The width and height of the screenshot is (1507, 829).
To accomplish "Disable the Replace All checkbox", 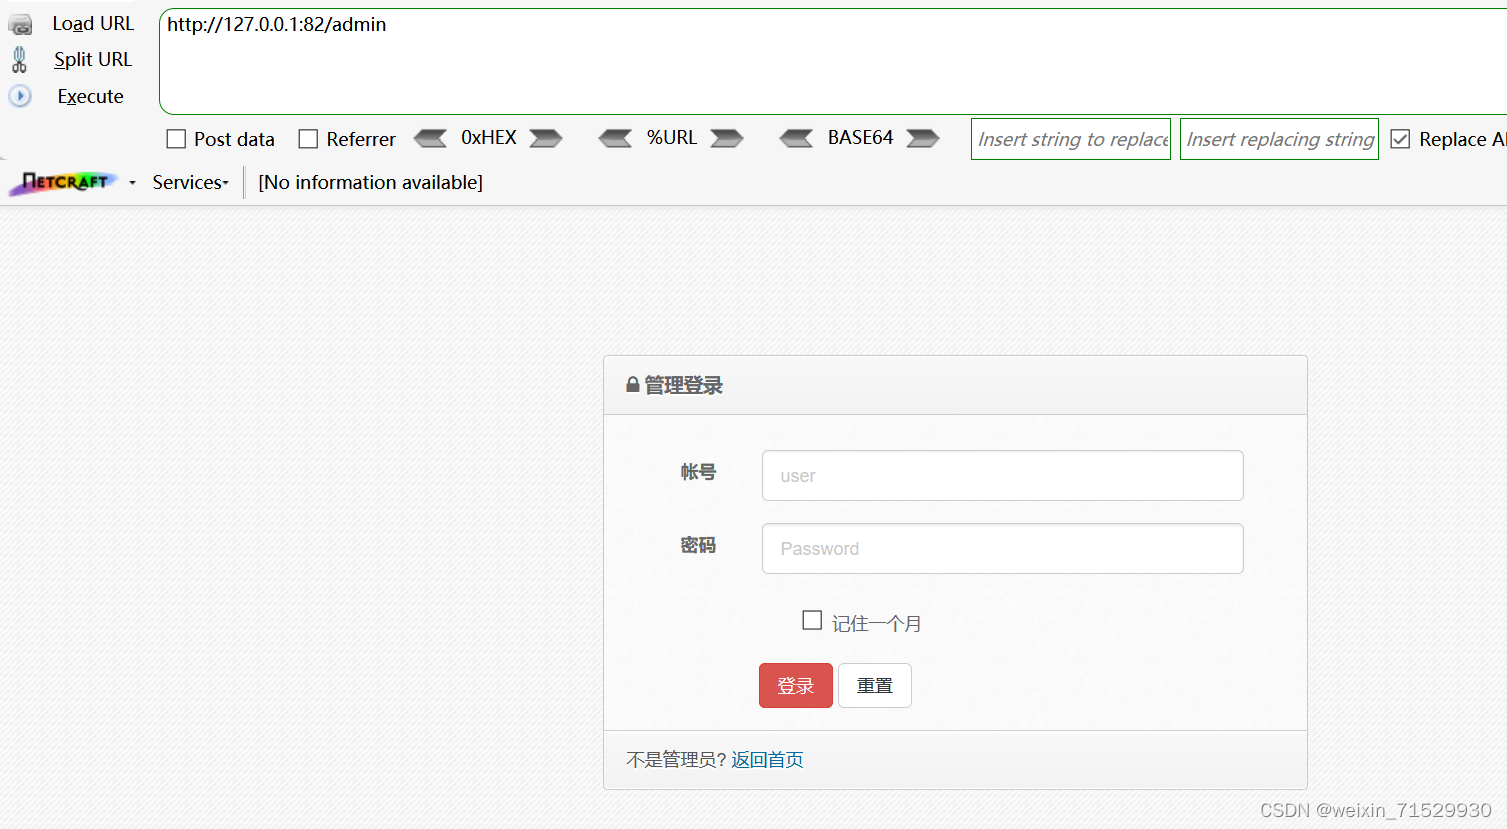I will coord(1400,139).
